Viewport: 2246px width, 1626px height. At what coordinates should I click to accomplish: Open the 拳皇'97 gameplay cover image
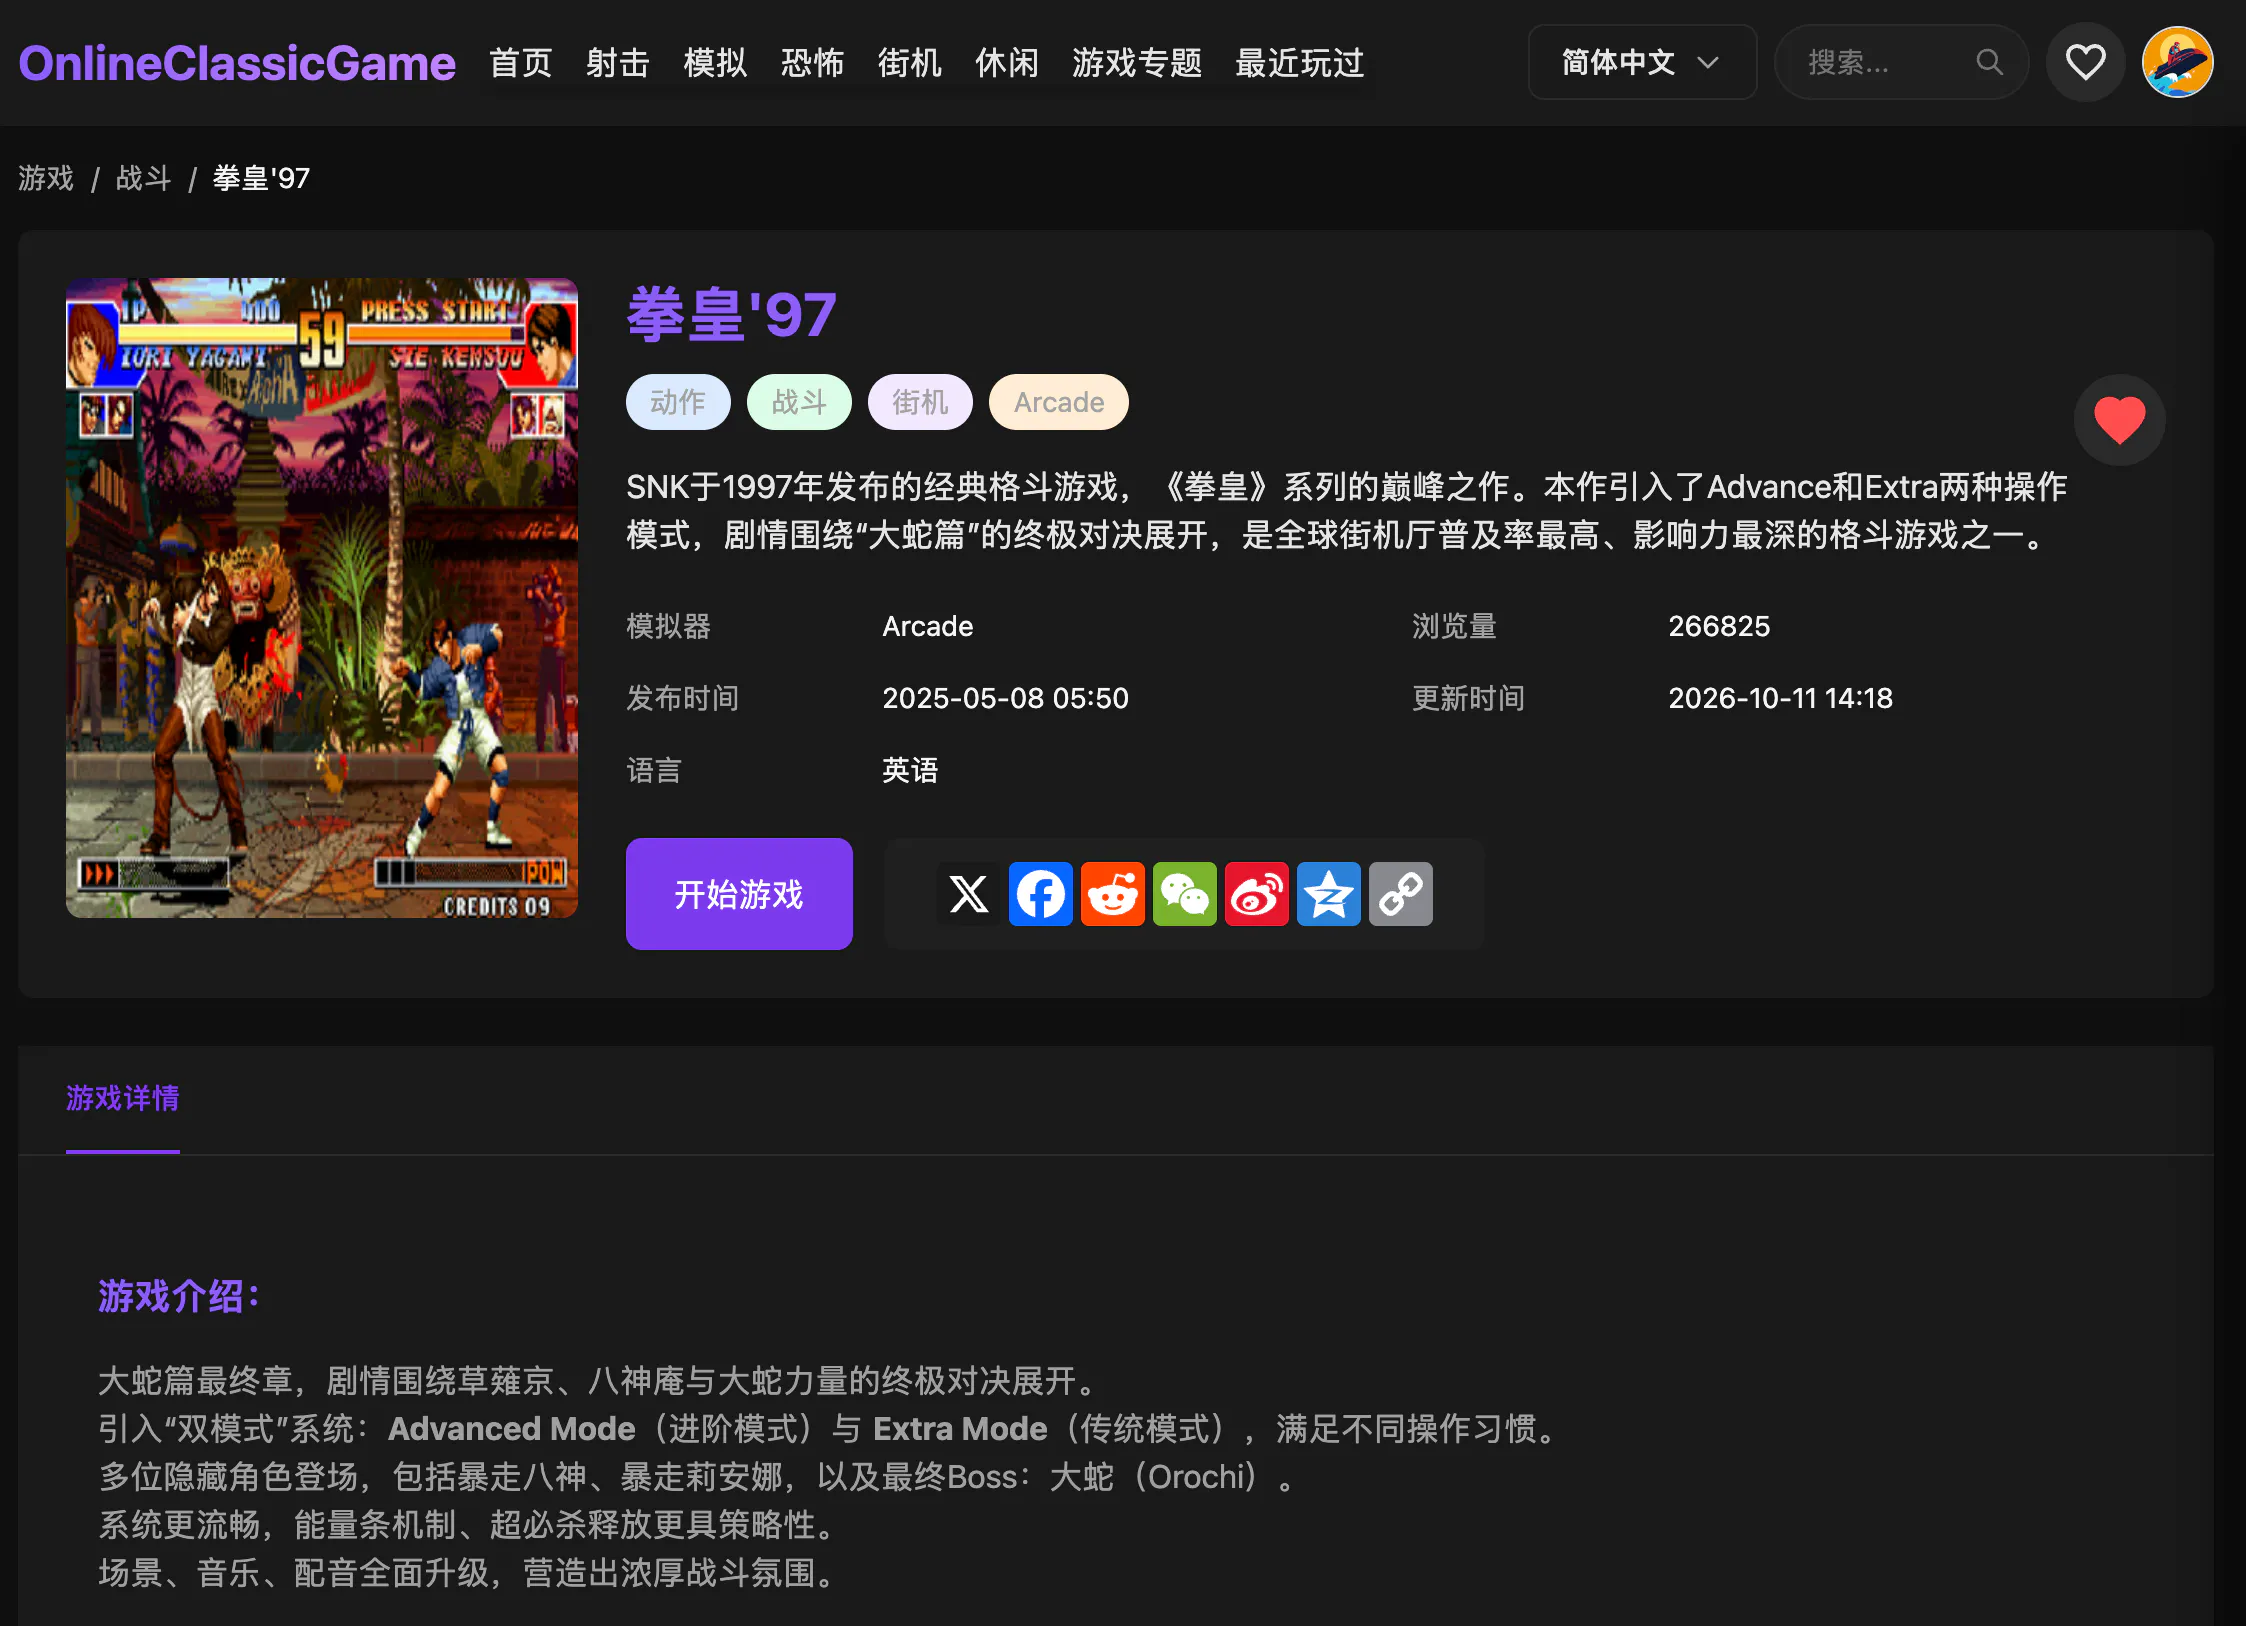pos(322,598)
